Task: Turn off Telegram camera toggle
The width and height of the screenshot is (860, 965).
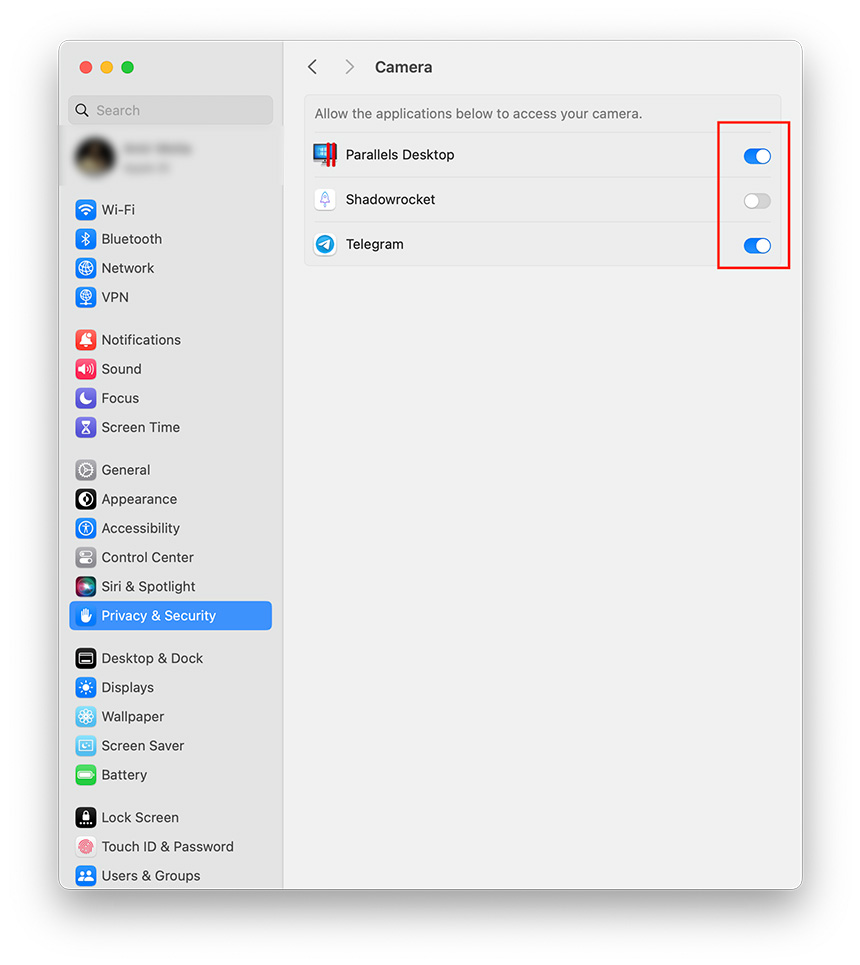Action: click(x=757, y=246)
